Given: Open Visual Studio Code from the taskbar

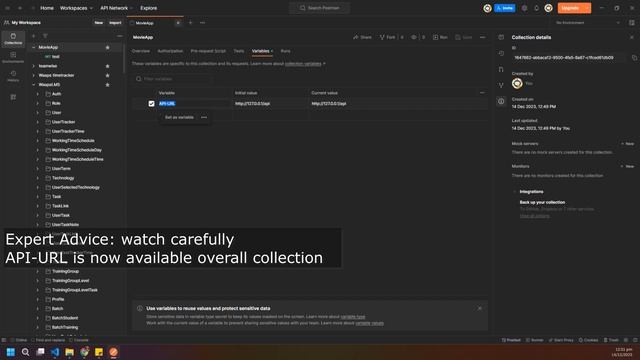Looking at the screenshot, I should (55, 352).
